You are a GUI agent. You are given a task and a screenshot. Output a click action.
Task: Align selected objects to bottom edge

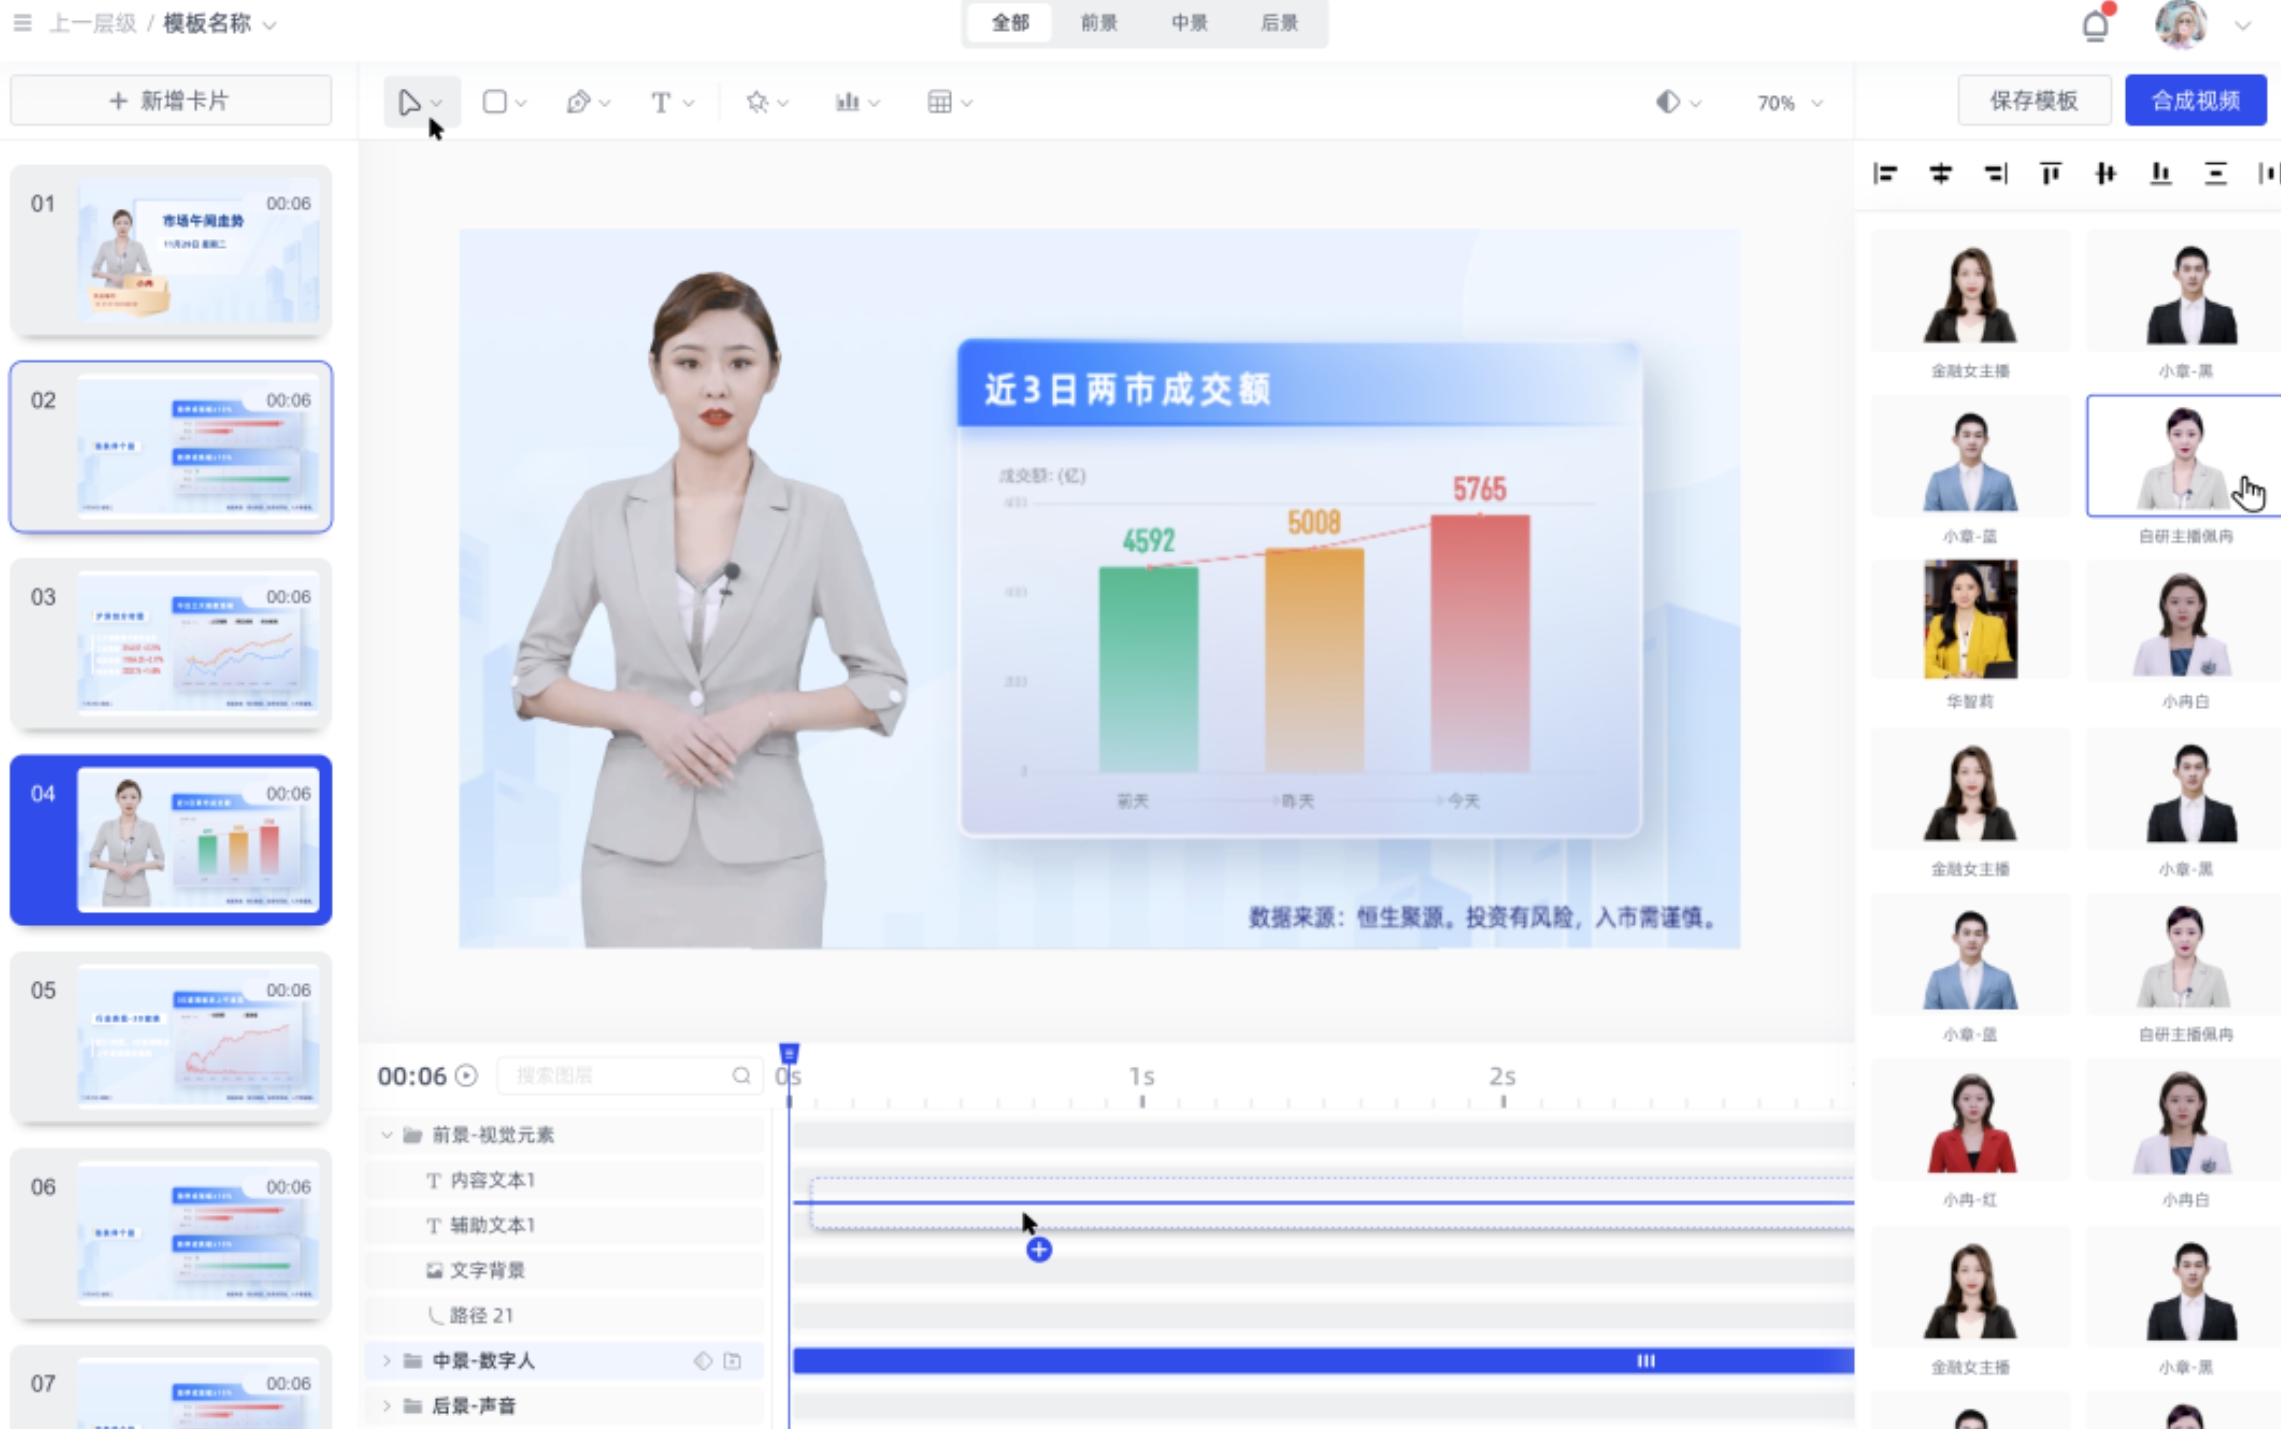[x=2160, y=174]
